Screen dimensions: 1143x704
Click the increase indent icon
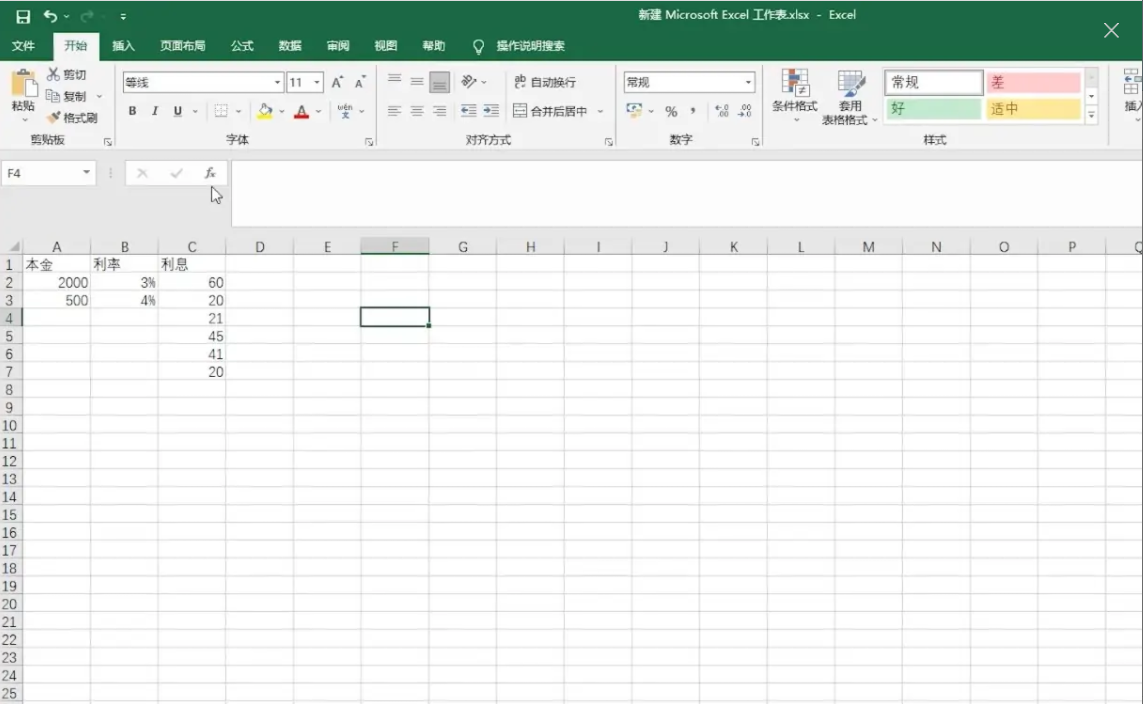click(x=490, y=111)
